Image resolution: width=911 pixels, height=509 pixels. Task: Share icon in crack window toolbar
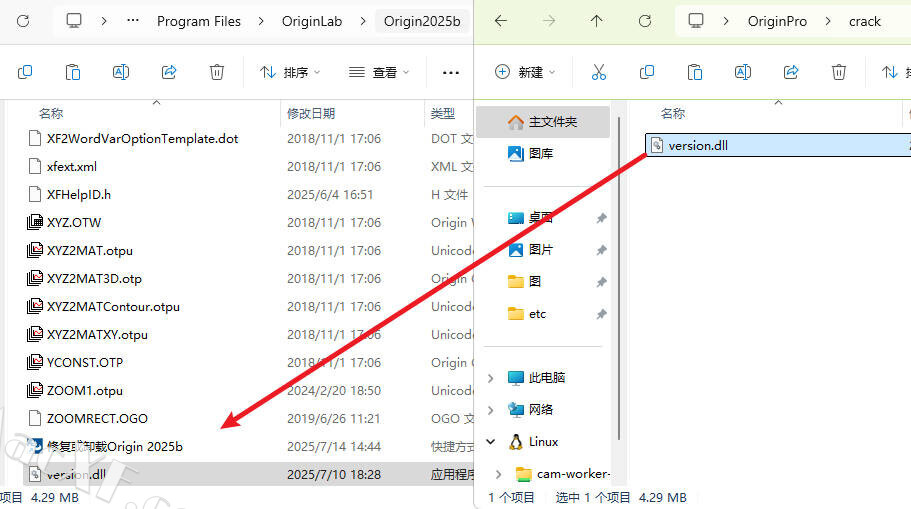791,72
